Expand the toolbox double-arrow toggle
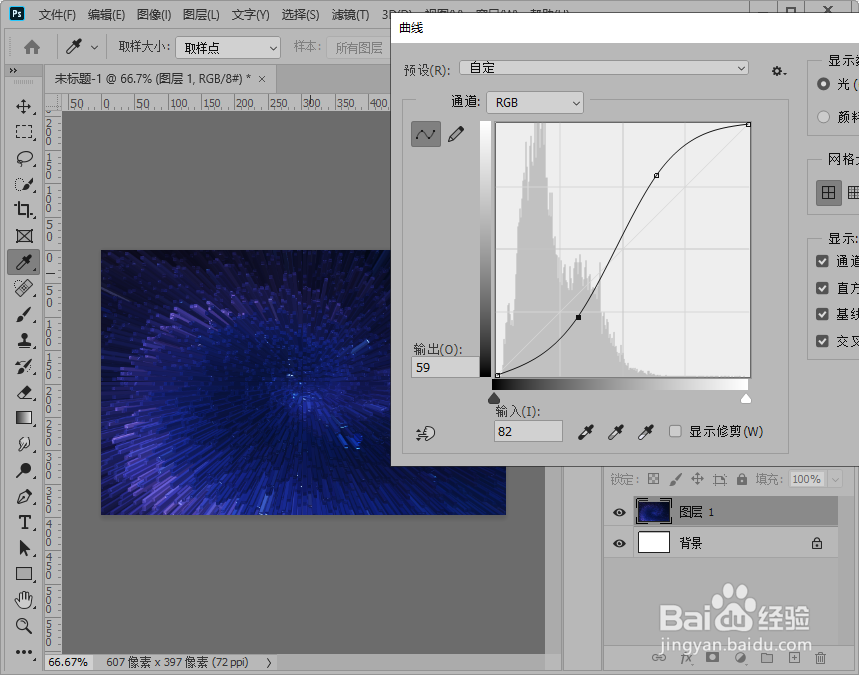This screenshot has height=675, width=859. click(13, 71)
